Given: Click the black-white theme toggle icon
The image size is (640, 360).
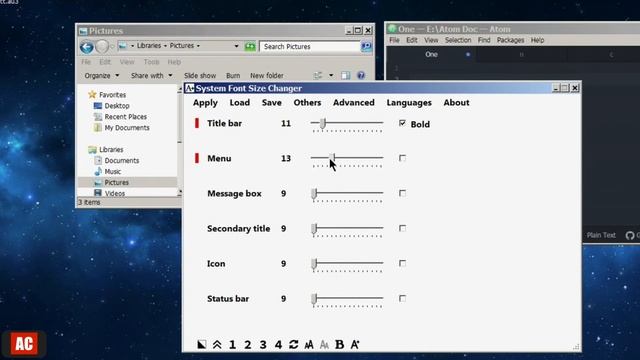Looking at the screenshot, I should (x=202, y=344).
